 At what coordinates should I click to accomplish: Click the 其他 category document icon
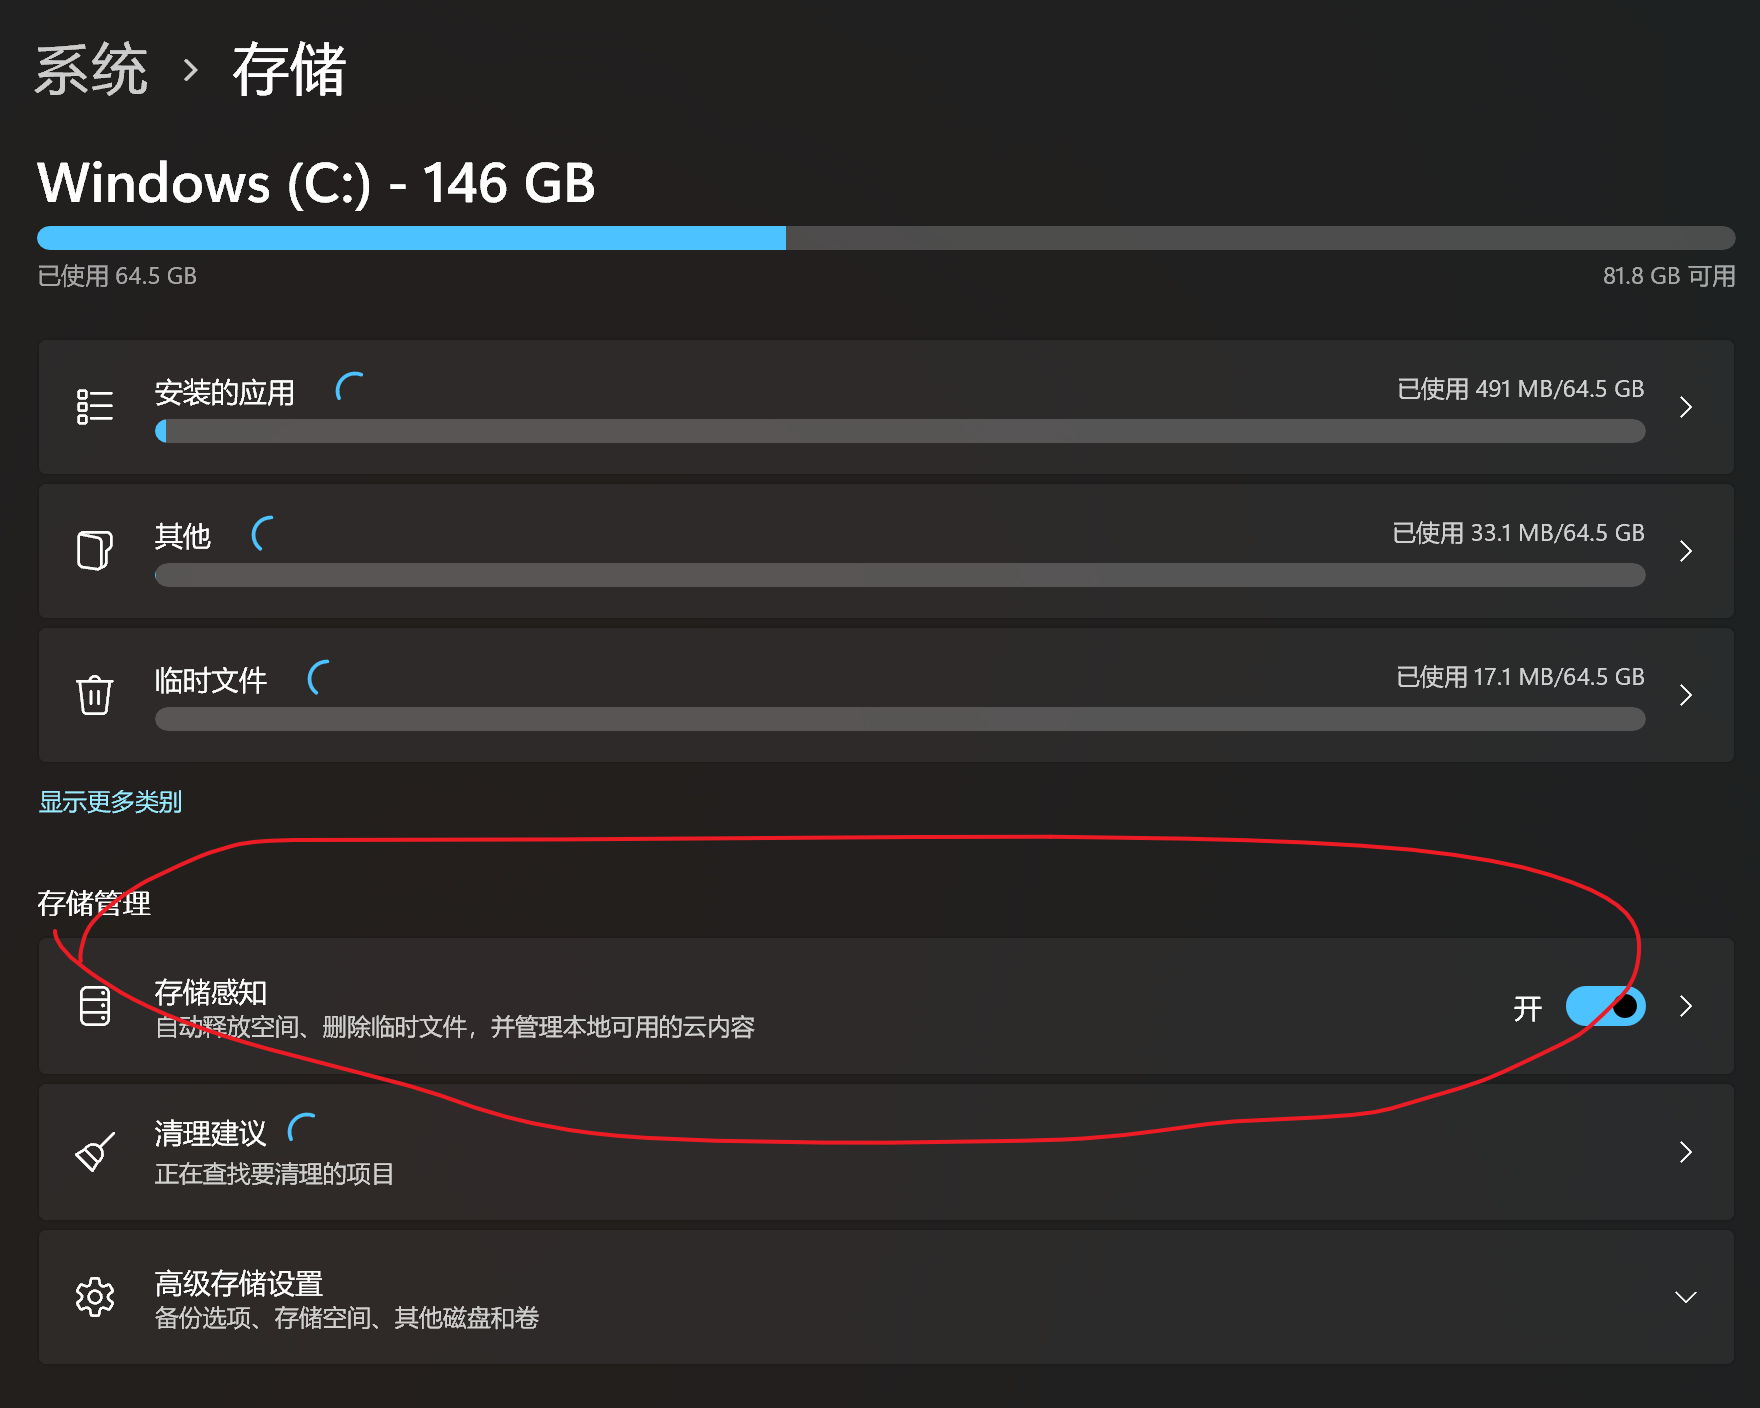click(95, 551)
